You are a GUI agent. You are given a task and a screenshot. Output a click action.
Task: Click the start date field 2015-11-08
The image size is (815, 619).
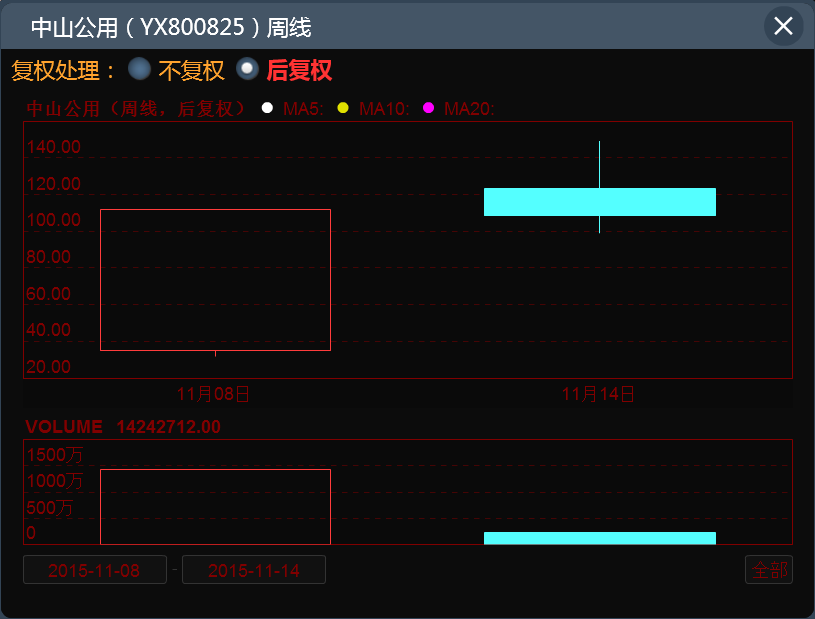(95, 570)
